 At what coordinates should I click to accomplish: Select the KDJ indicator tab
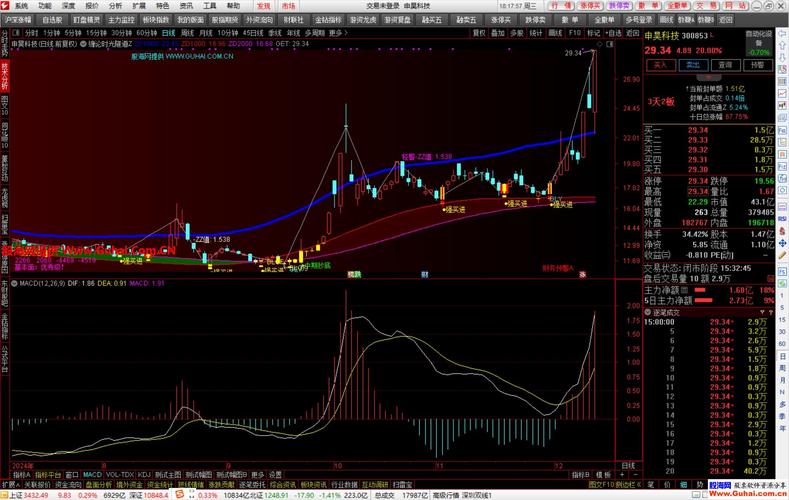[144, 474]
